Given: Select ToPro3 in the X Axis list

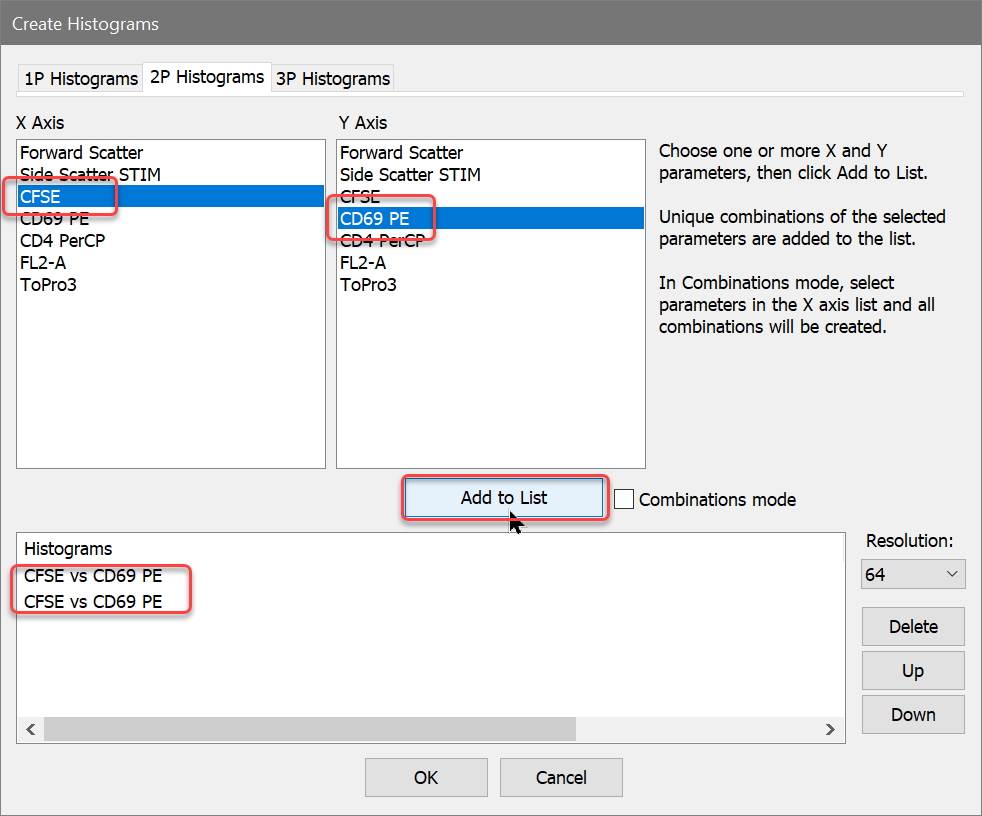Looking at the screenshot, I should (48, 285).
